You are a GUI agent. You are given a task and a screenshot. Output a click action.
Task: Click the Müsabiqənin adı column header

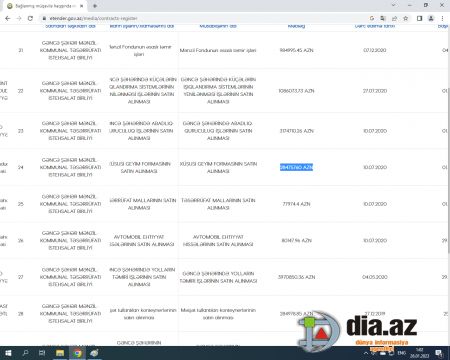218,26
